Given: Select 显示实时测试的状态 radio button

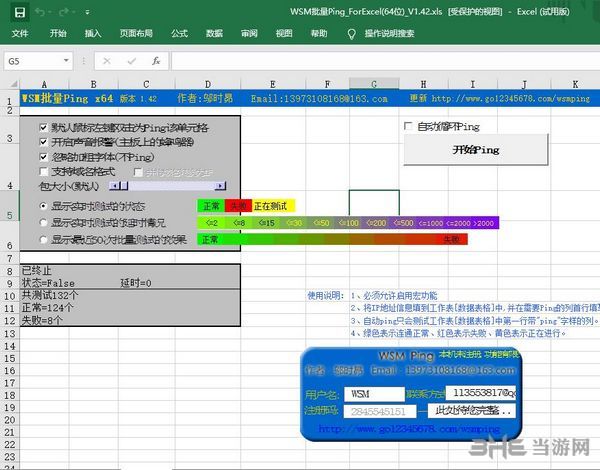Looking at the screenshot, I should tap(44, 206).
